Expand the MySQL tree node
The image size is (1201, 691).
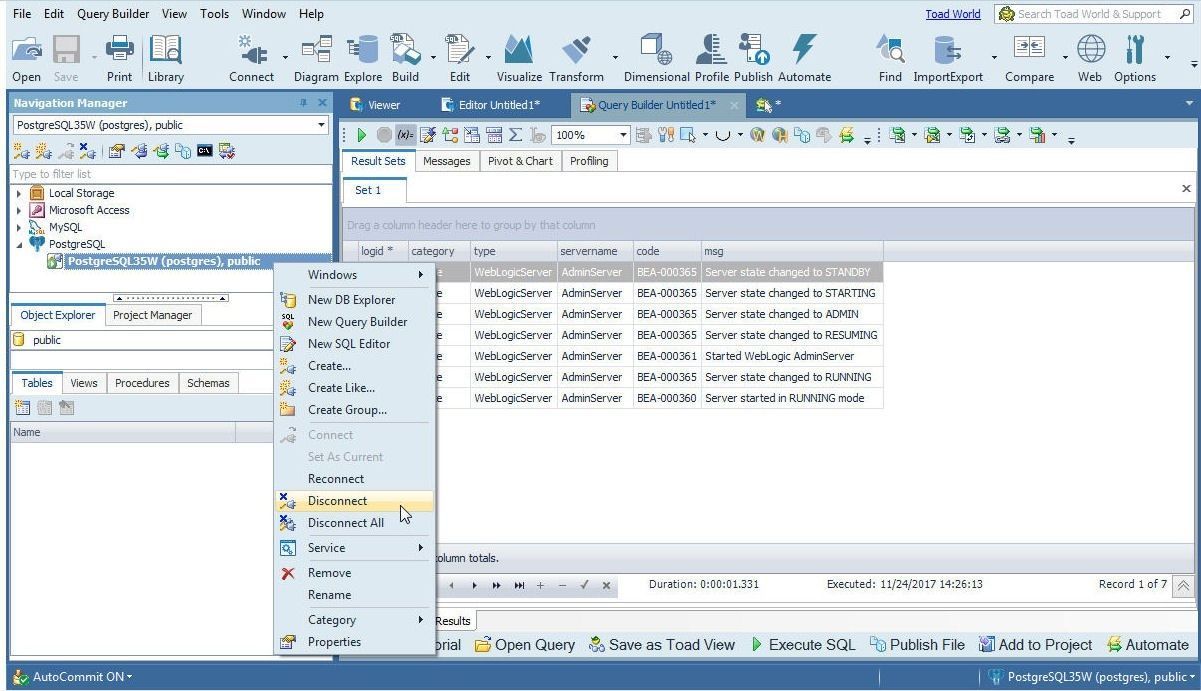pos(19,227)
